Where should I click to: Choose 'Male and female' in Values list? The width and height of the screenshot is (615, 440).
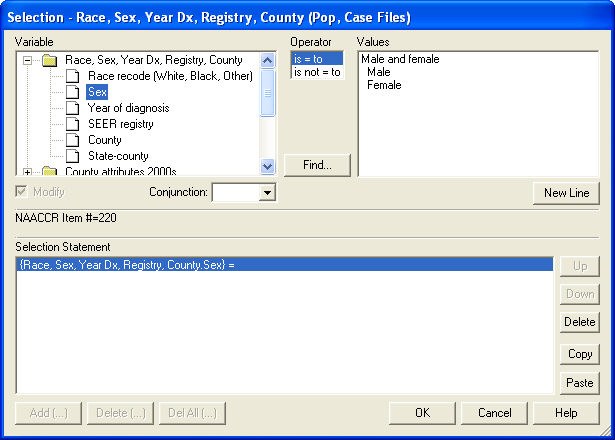(400, 59)
